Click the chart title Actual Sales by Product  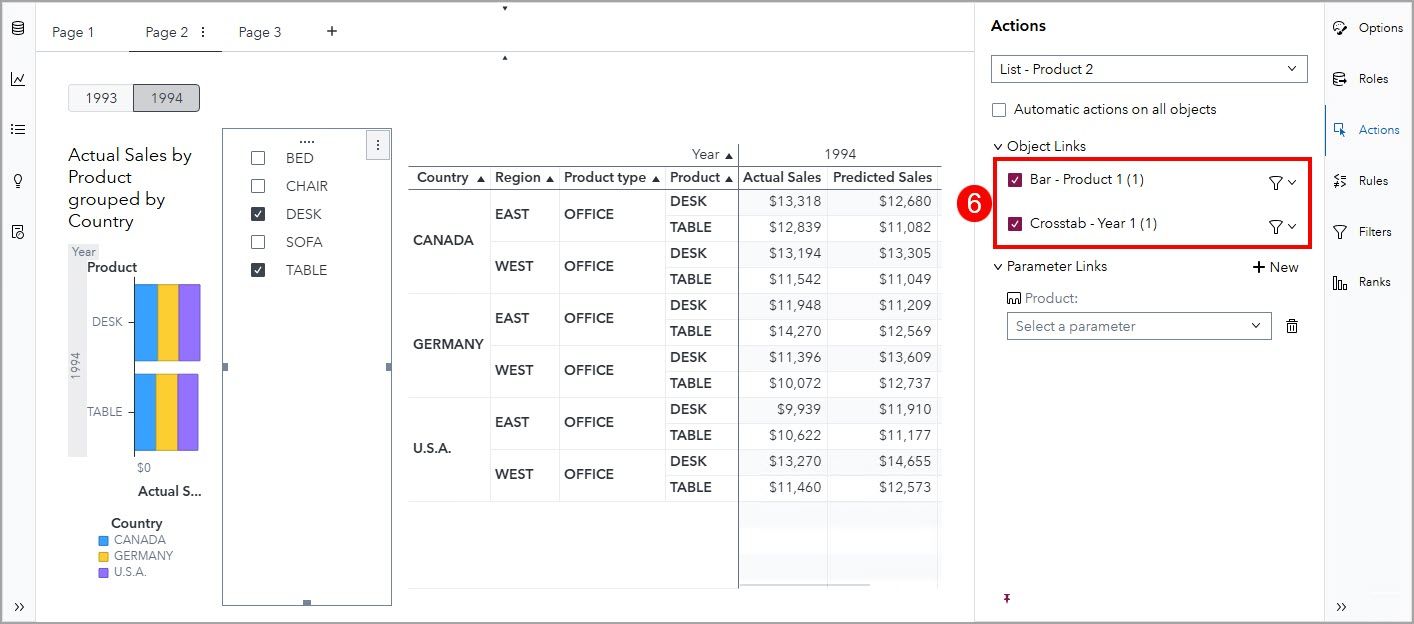[x=129, y=188]
